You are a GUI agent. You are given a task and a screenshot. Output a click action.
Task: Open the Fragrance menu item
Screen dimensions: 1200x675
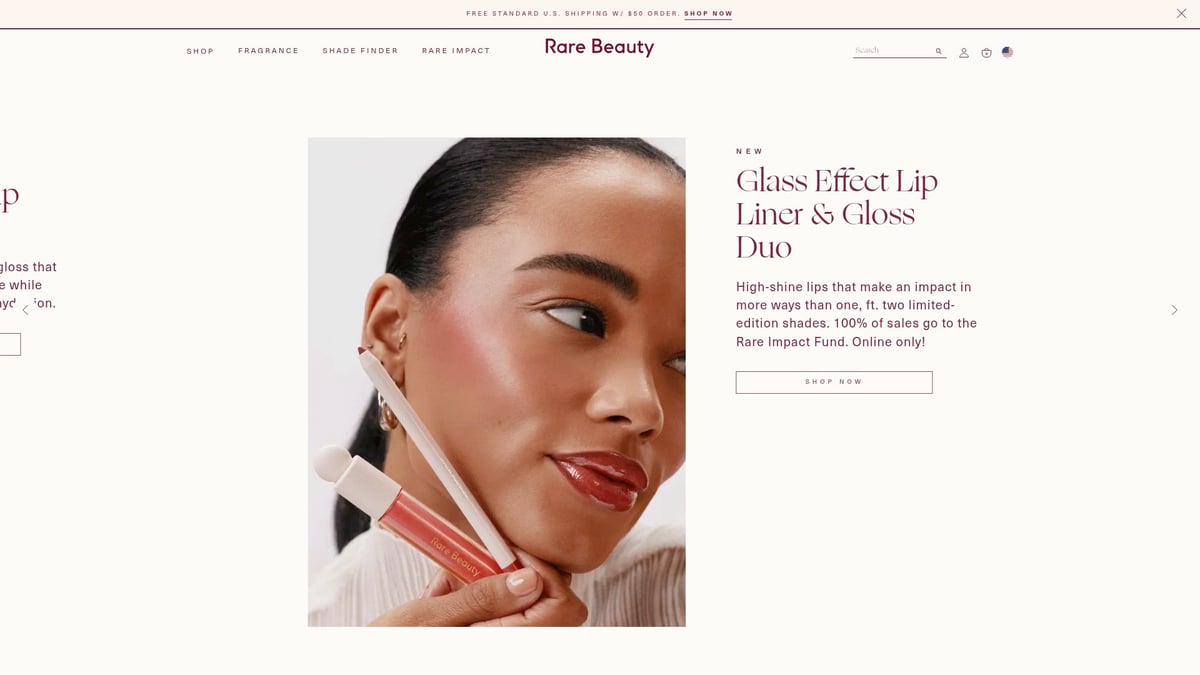[268, 51]
